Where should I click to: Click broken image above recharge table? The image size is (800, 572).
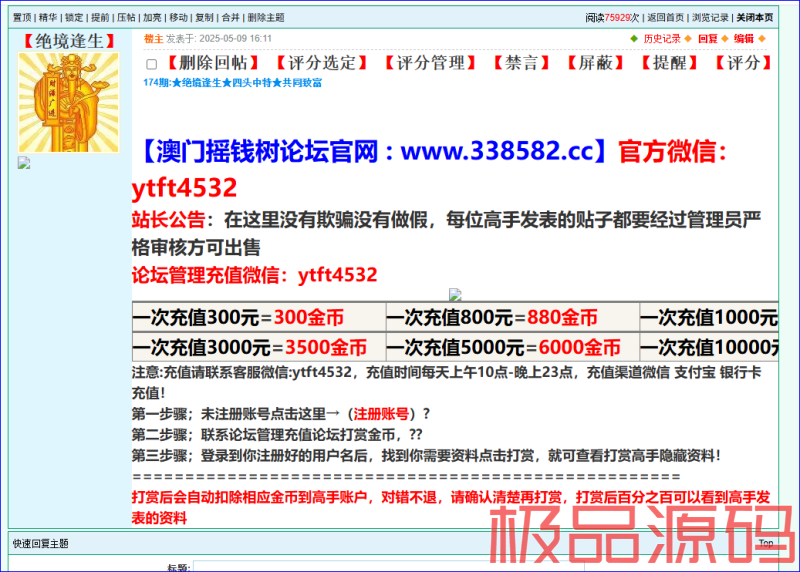tap(455, 294)
